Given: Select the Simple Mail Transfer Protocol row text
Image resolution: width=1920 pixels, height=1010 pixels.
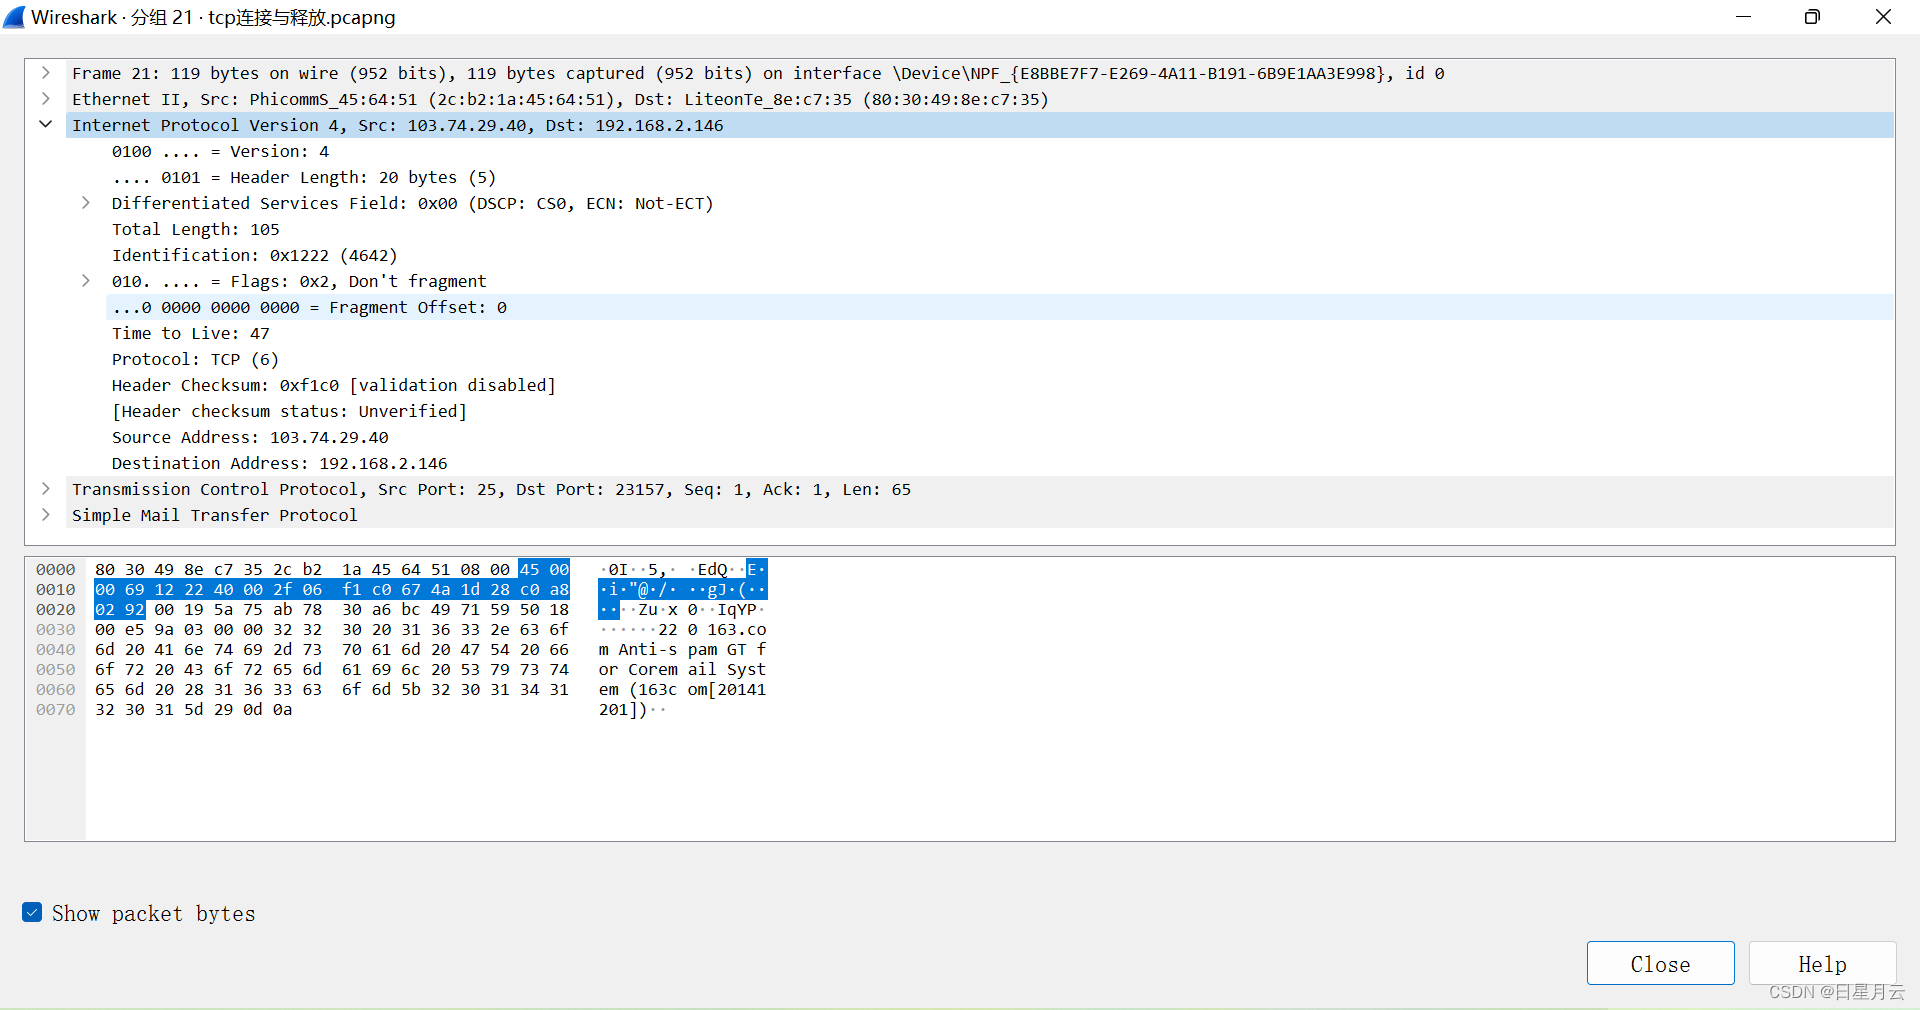Looking at the screenshot, I should [214, 515].
